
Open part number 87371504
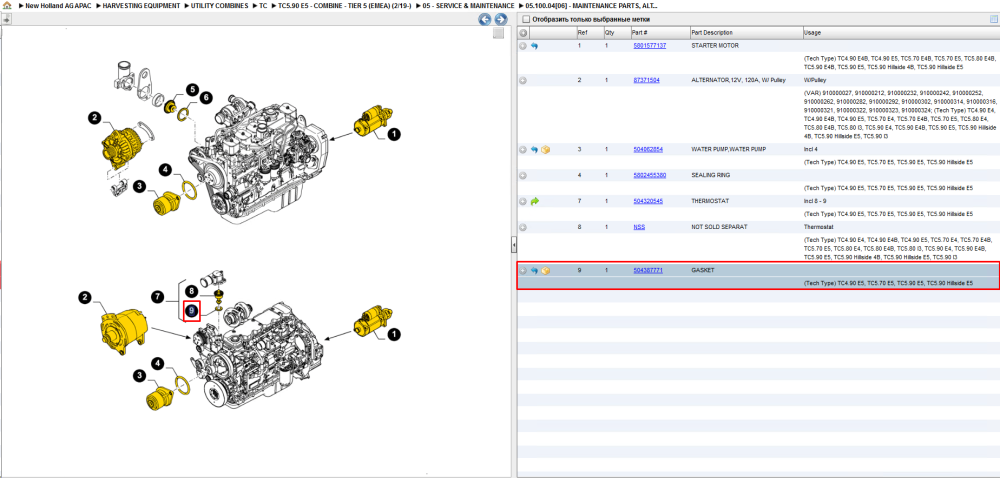(x=646, y=80)
